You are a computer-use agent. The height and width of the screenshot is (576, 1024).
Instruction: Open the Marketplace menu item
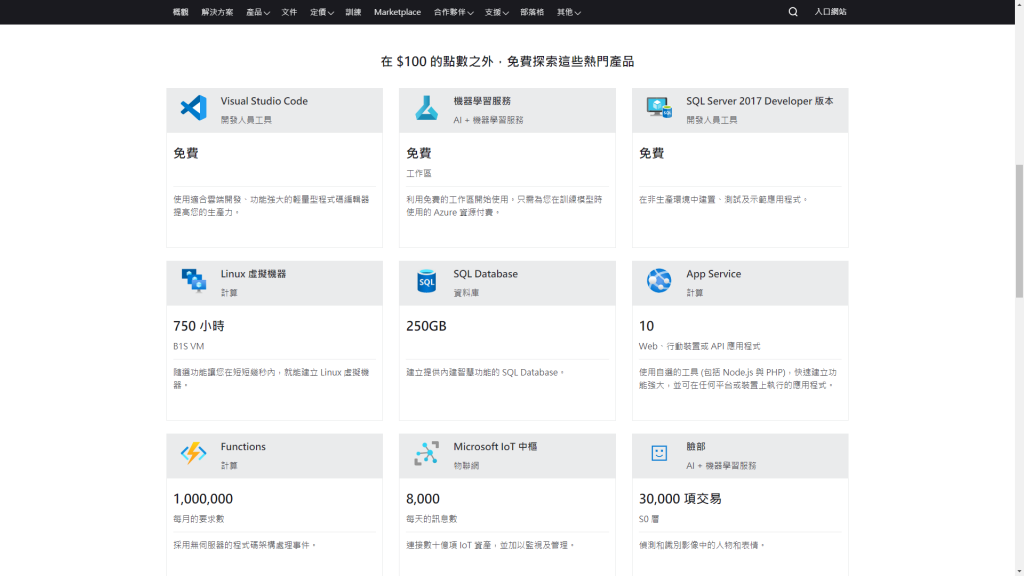pyautogui.click(x=397, y=12)
